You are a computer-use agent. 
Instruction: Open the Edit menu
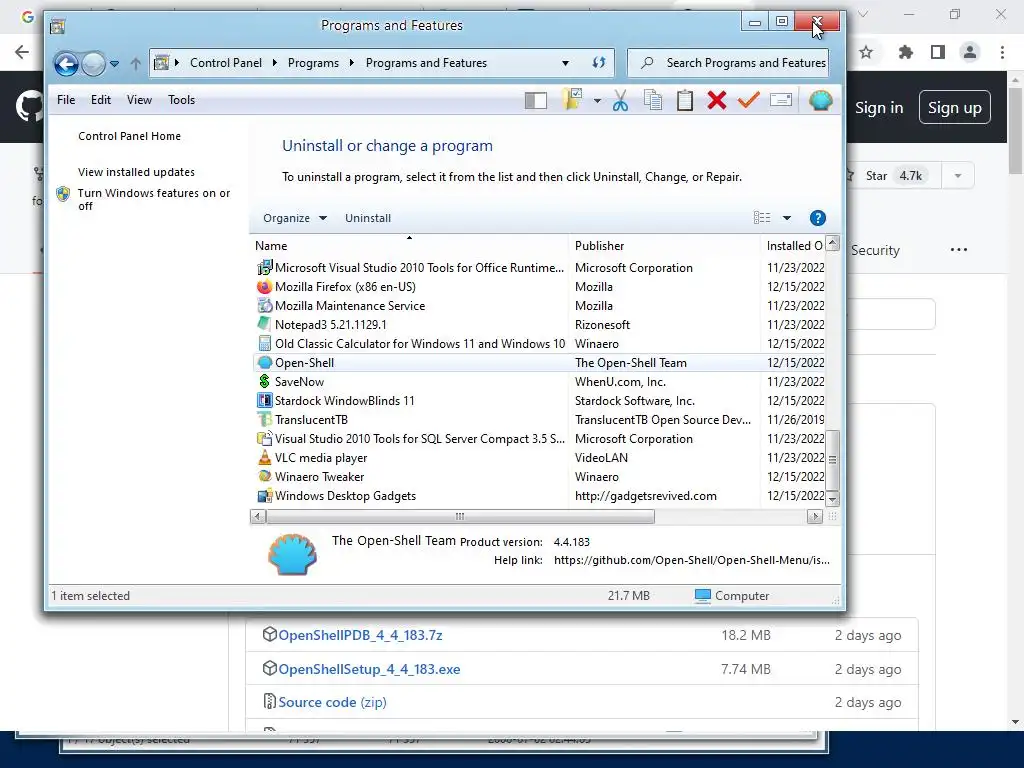(x=101, y=100)
